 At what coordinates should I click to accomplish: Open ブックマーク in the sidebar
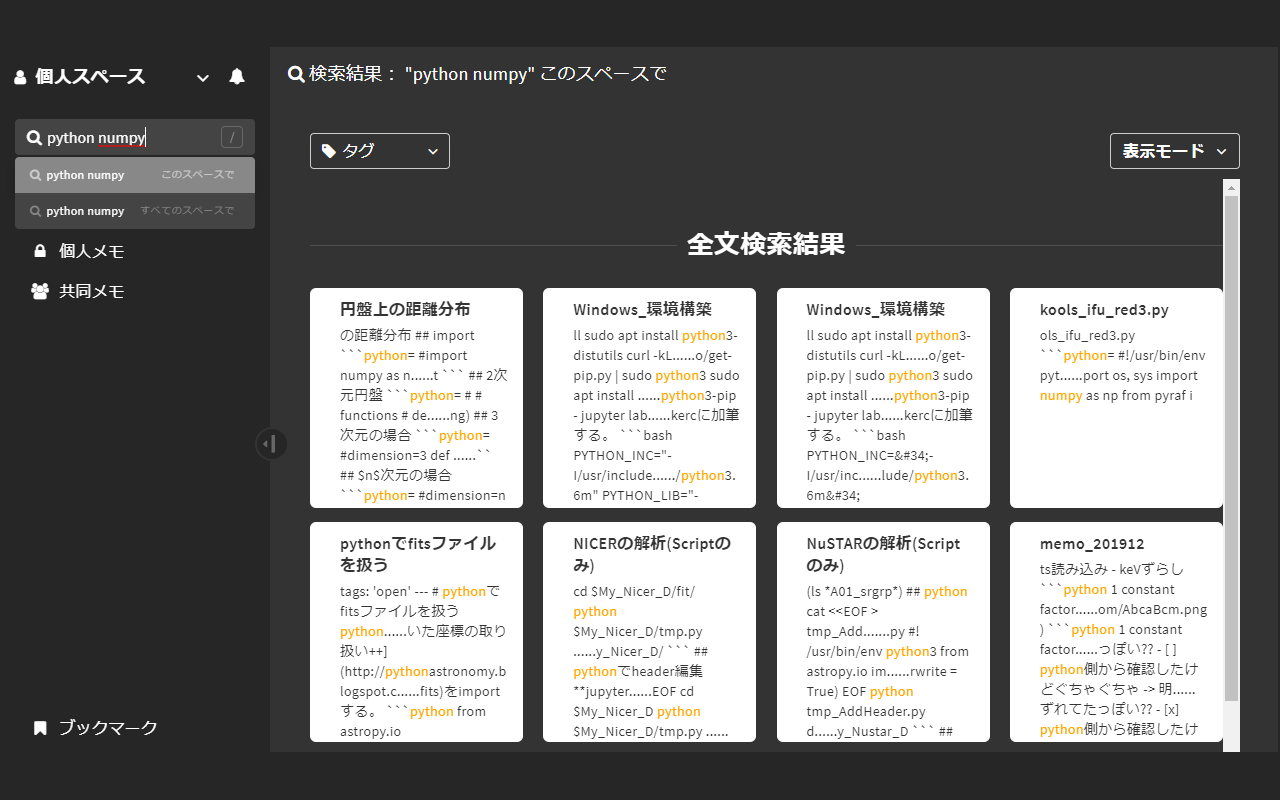[x=108, y=727]
